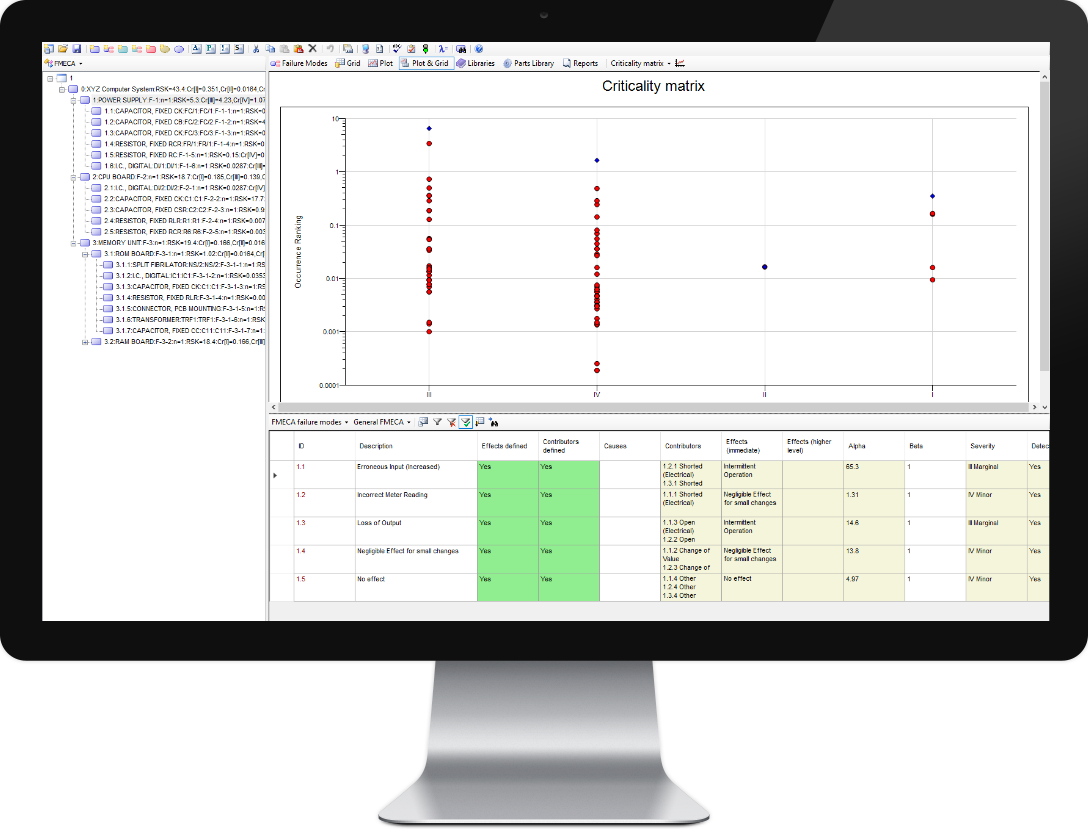Collapse the 1:POWER SUPPLY tree node

coord(74,100)
